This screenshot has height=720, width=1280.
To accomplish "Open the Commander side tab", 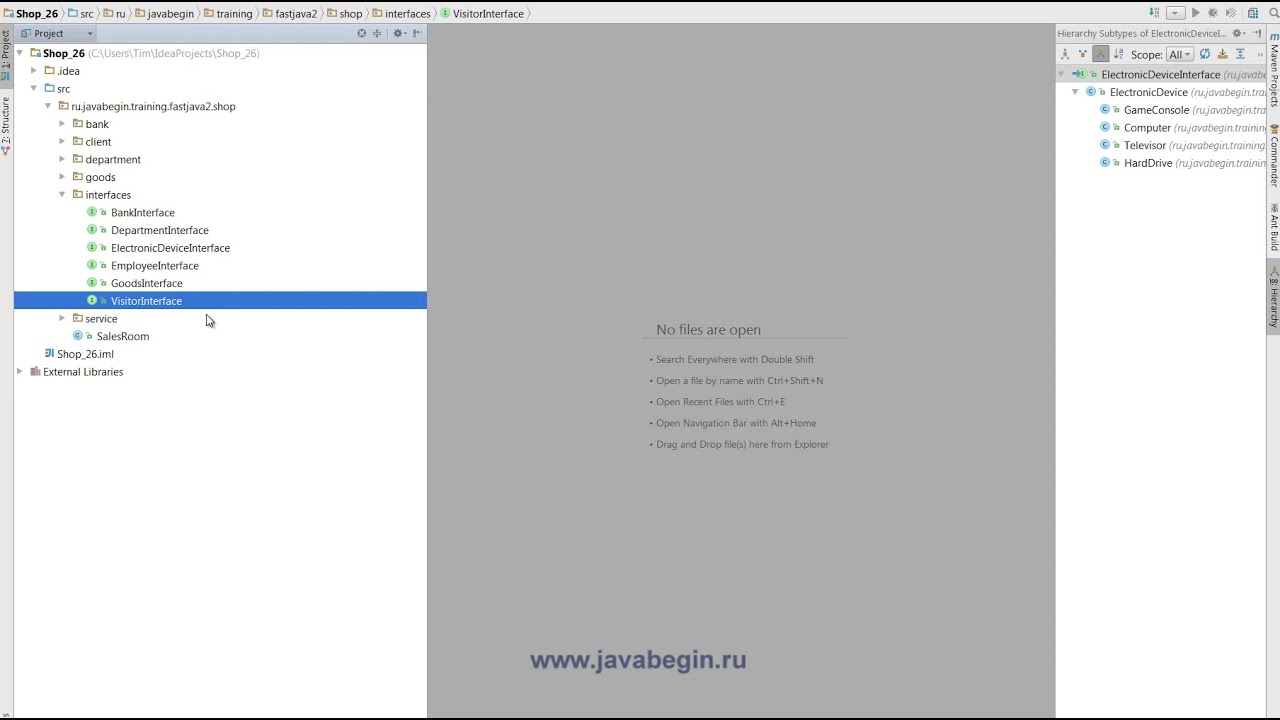I will click(1274, 156).
